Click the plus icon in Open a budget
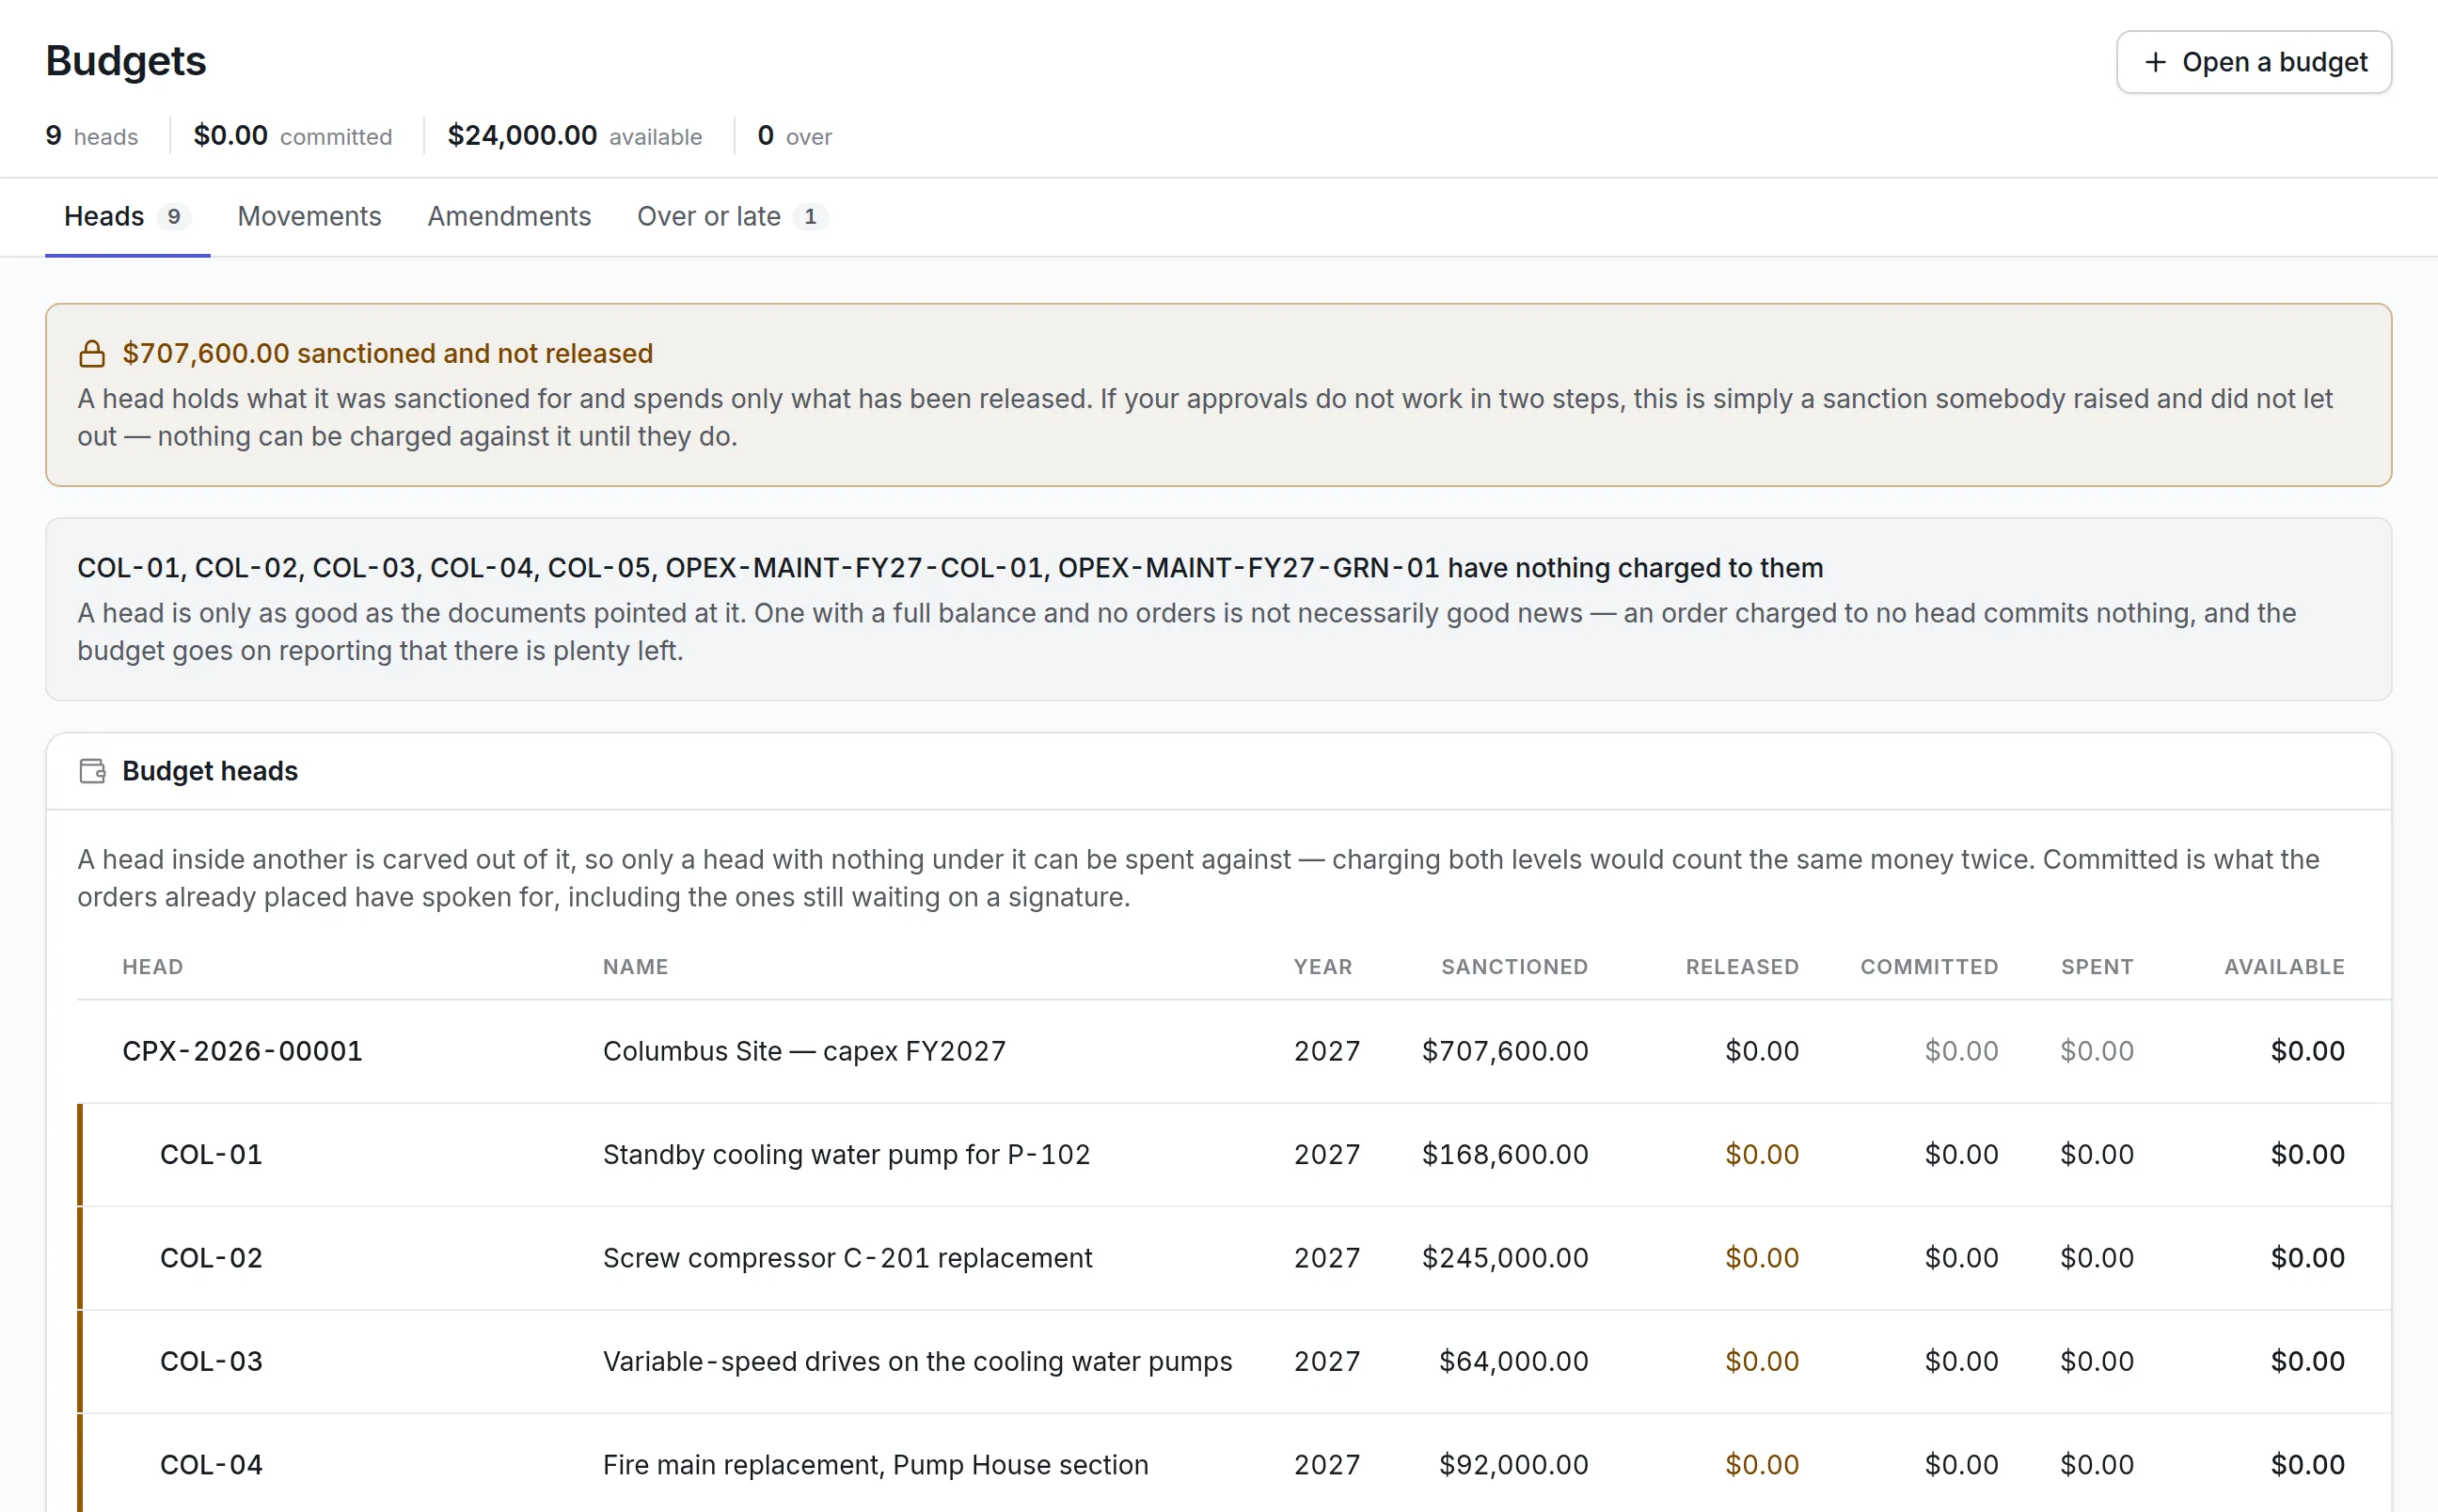The image size is (2438, 1512). pyautogui.click(x=2155, y=62)
